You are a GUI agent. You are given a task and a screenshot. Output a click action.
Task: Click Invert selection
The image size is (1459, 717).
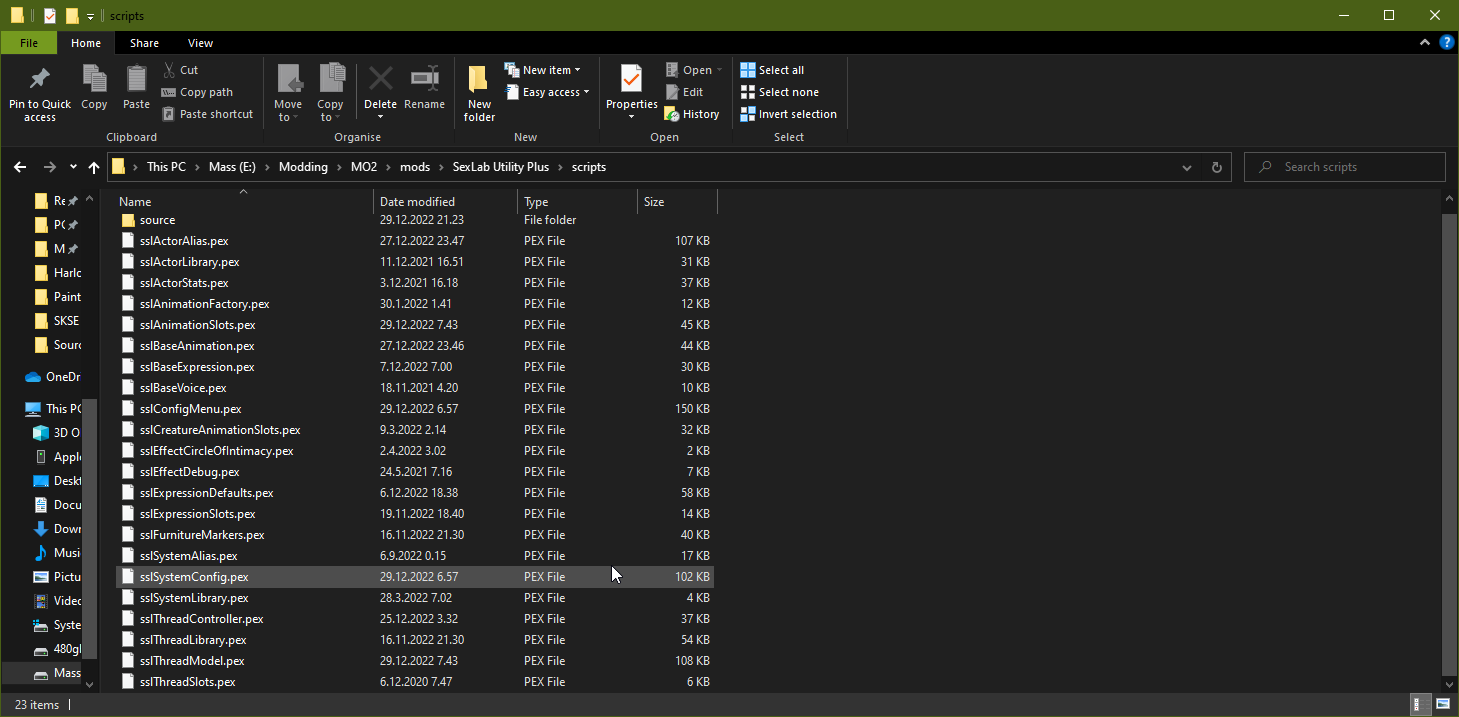tap(788, 114)
